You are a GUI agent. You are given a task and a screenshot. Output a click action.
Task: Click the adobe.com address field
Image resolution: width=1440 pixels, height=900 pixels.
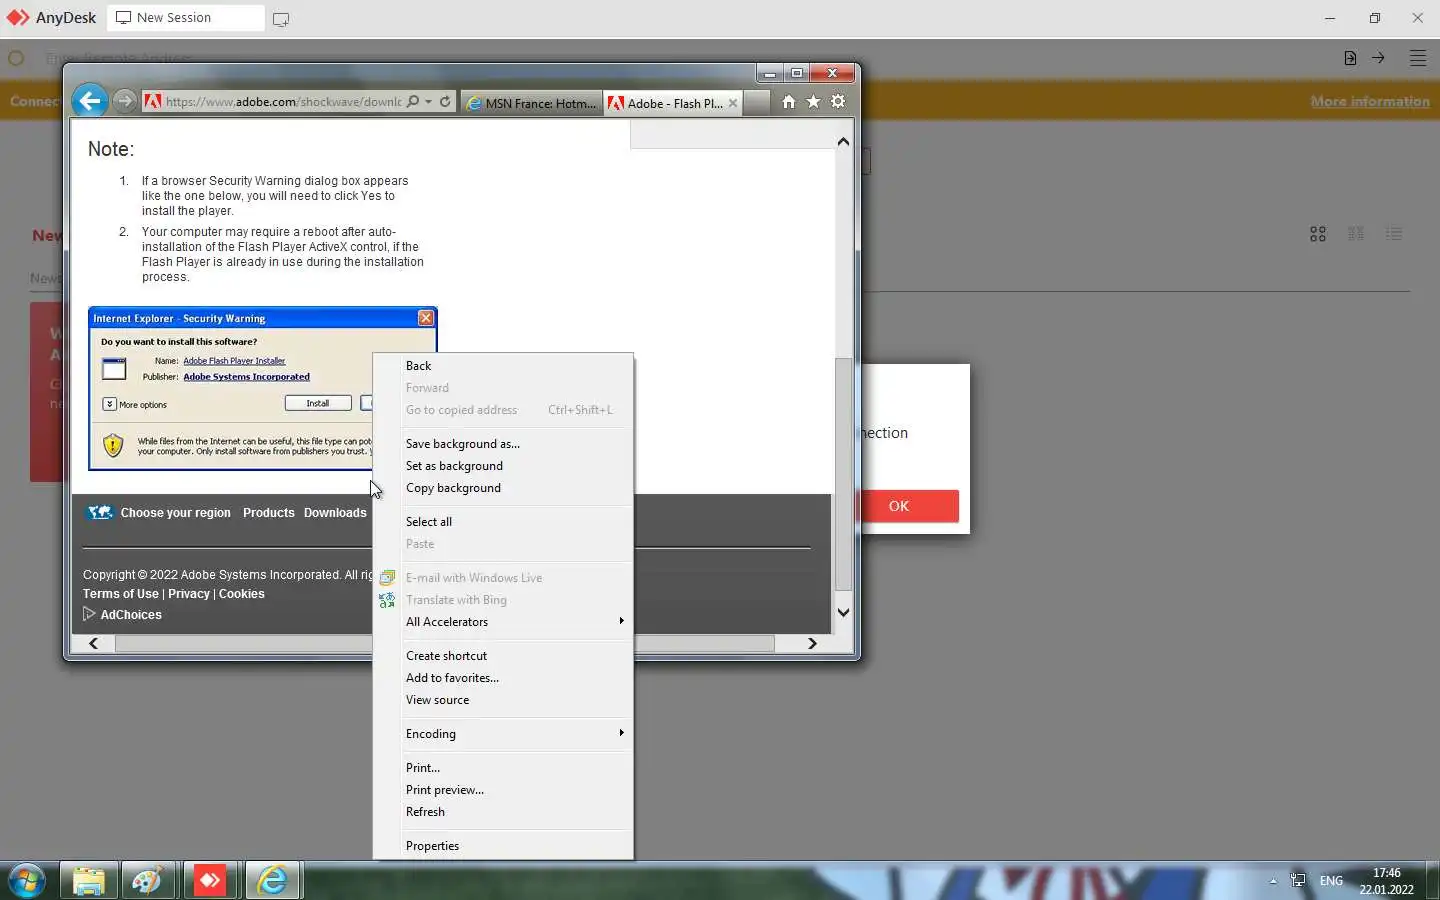click(283, 102)
